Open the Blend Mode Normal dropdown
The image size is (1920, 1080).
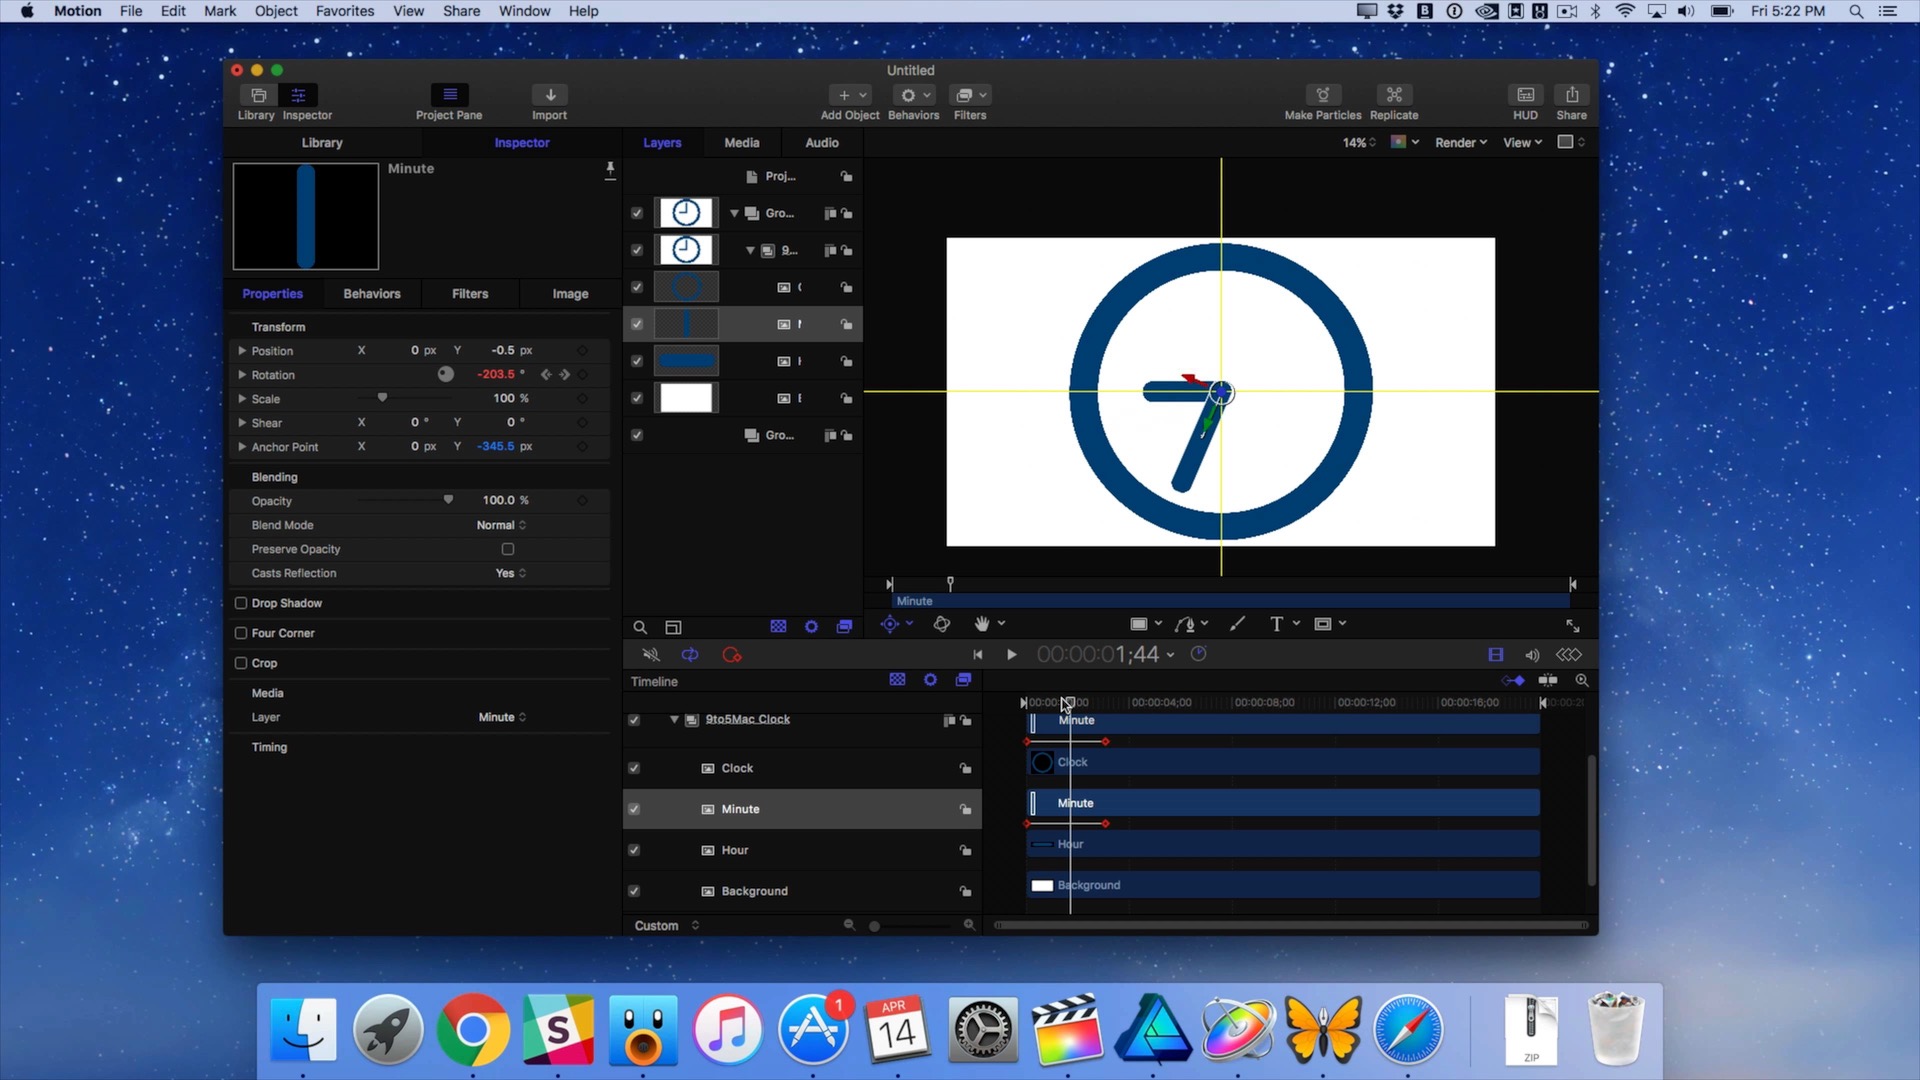(501, 525)
